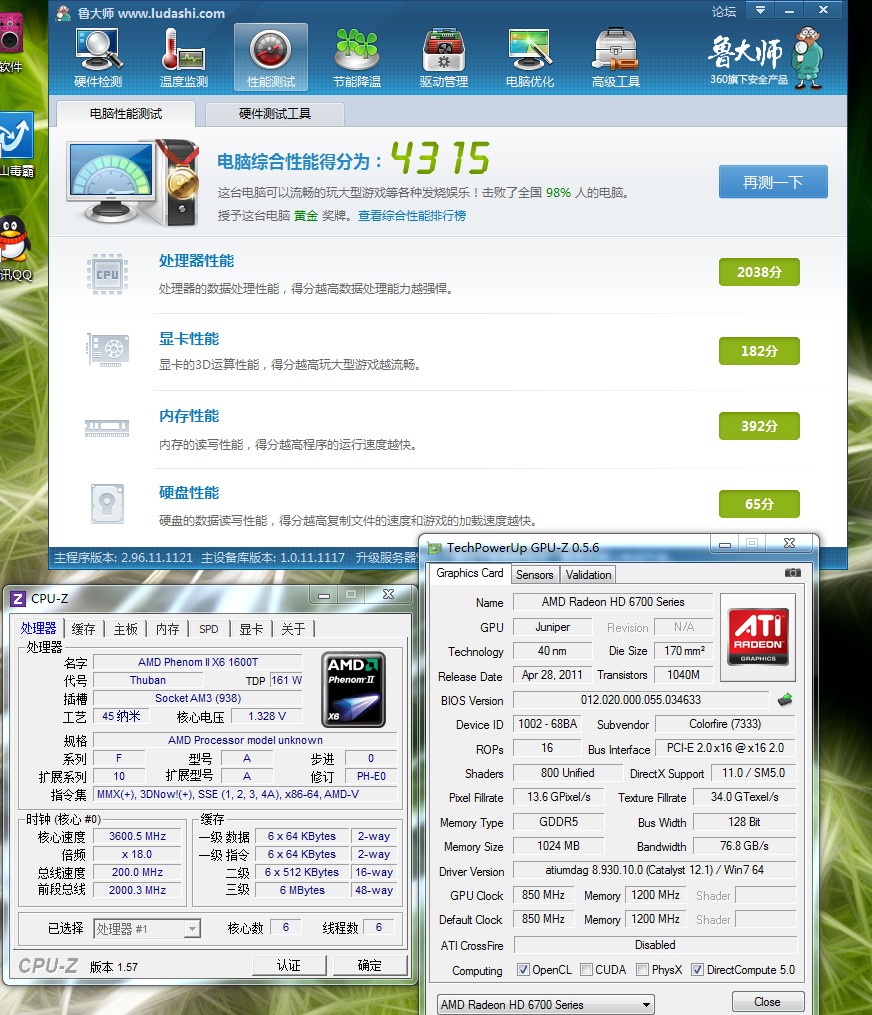The image size is (872, 1015).
Task: Select the 处理器 tab in CPU-Z
Action: 38,628
